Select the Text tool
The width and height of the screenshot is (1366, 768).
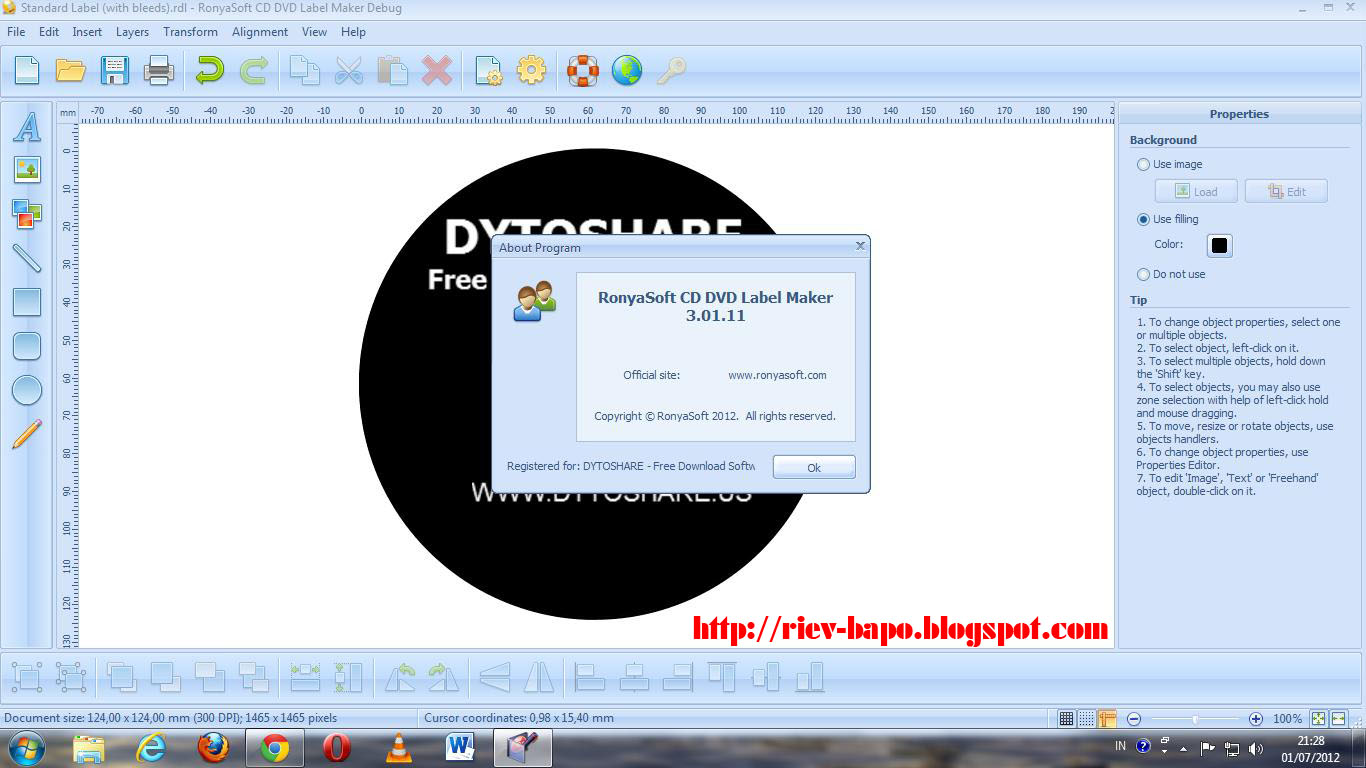(x=27, y=126)
